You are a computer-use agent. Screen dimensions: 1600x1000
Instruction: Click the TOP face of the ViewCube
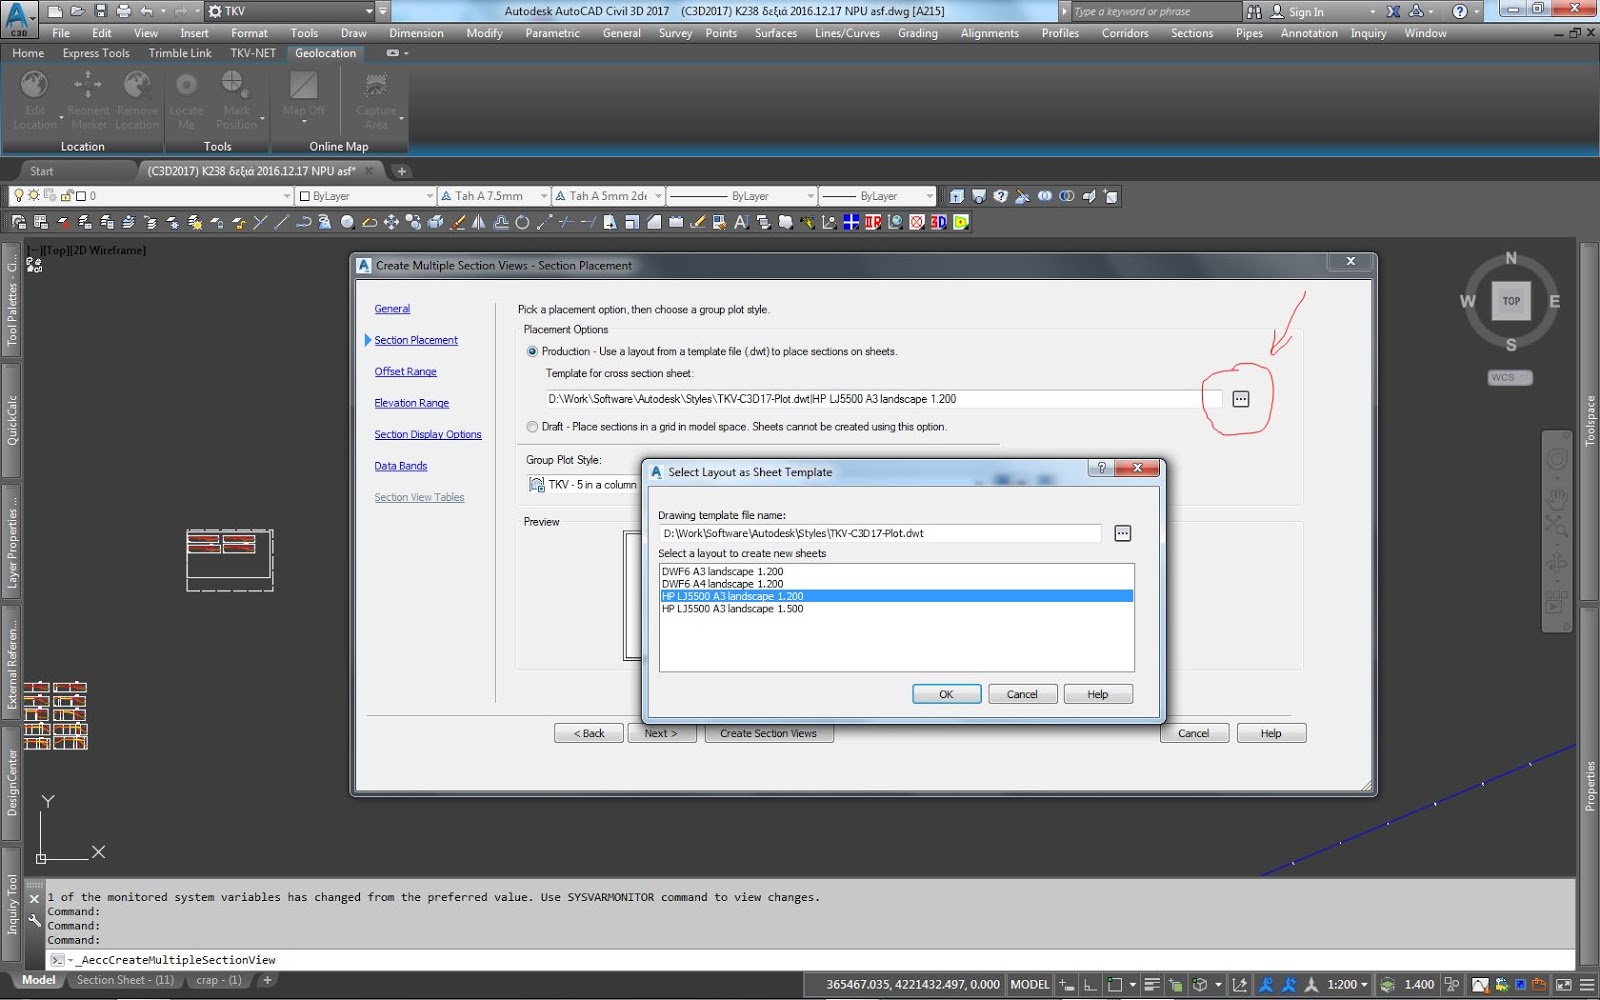tap(1511, 301)
